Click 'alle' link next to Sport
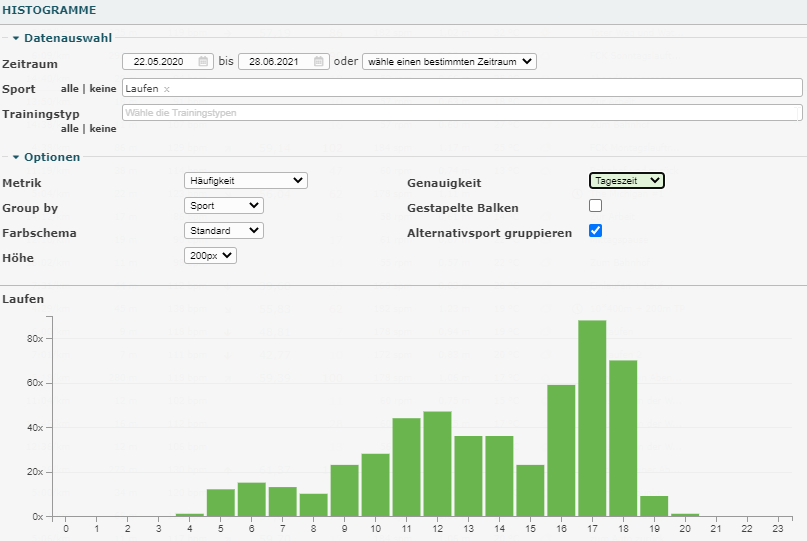 coord(69,89)
